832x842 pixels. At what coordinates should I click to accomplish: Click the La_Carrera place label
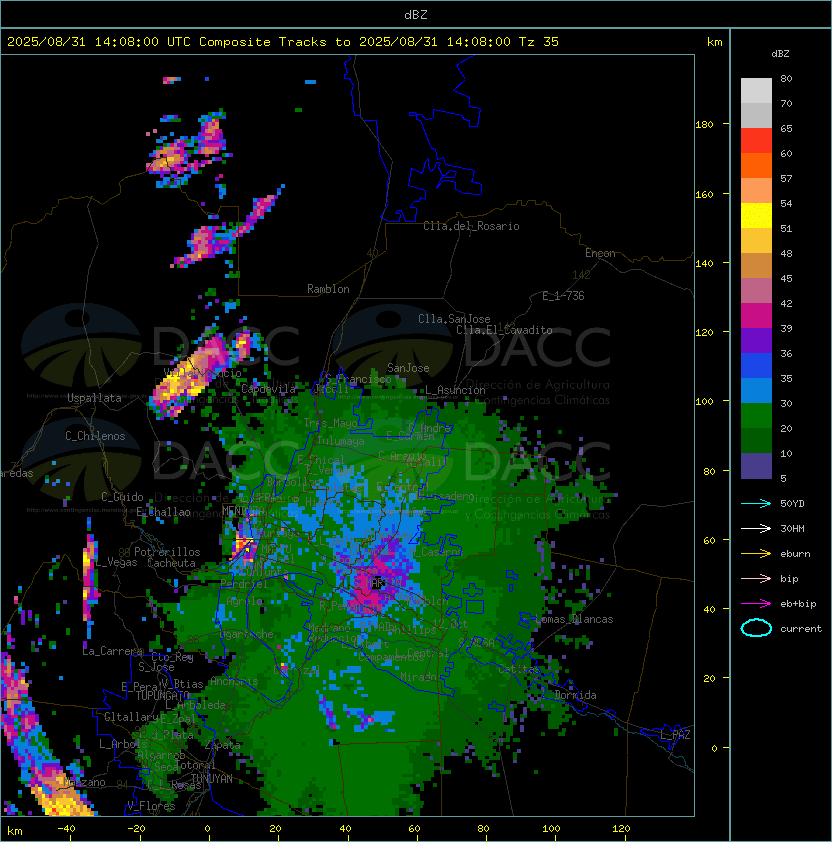(113, 651)
